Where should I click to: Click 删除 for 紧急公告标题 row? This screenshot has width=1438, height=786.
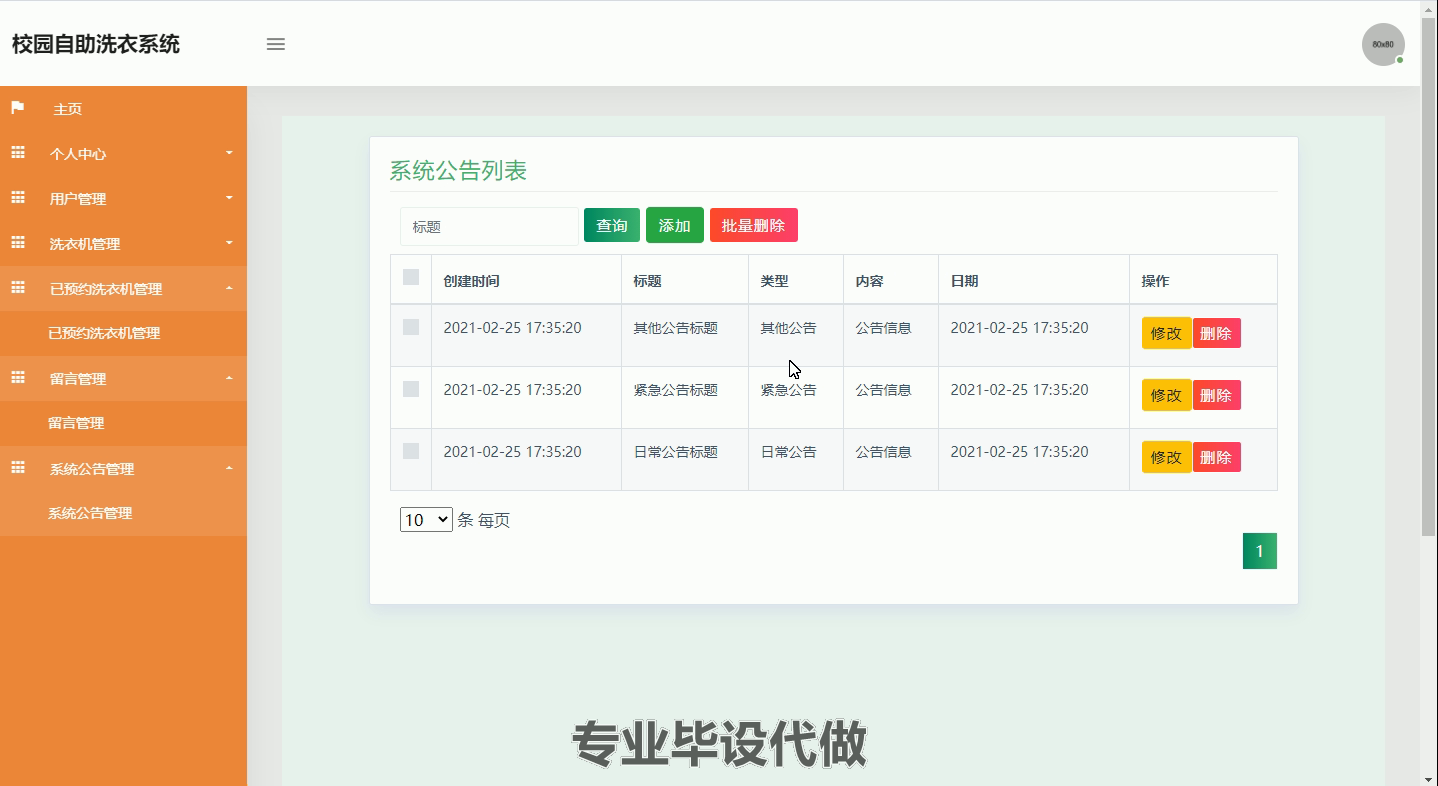[x=1216, y=395]
